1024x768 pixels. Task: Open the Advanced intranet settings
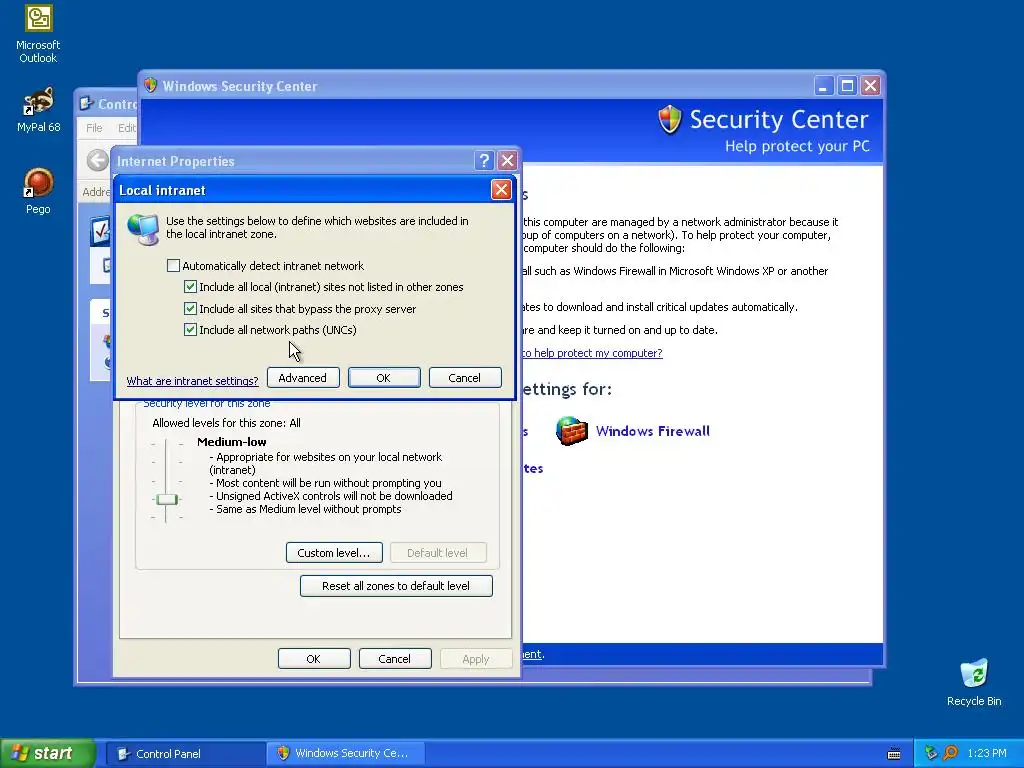(x=303, y=377)
